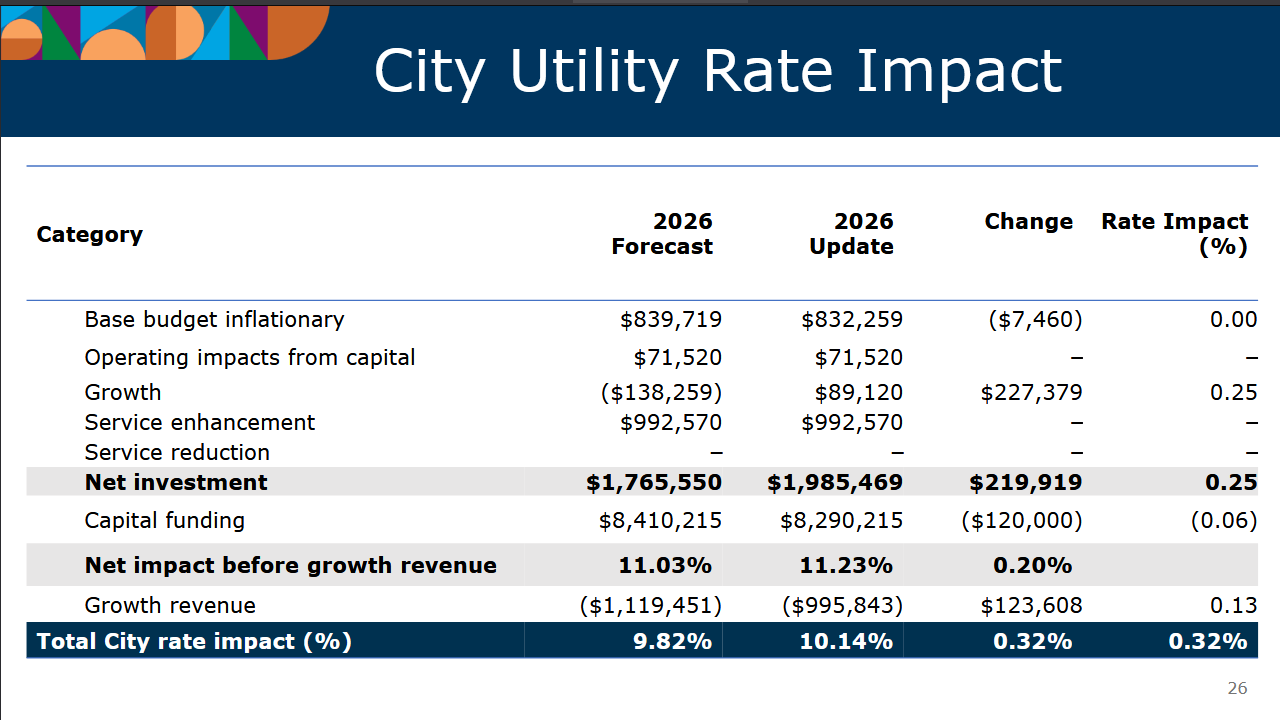Click the Service reduction row label
Image resolution: width=1280 pixels, height=720 pixels.
click(177, 453)
